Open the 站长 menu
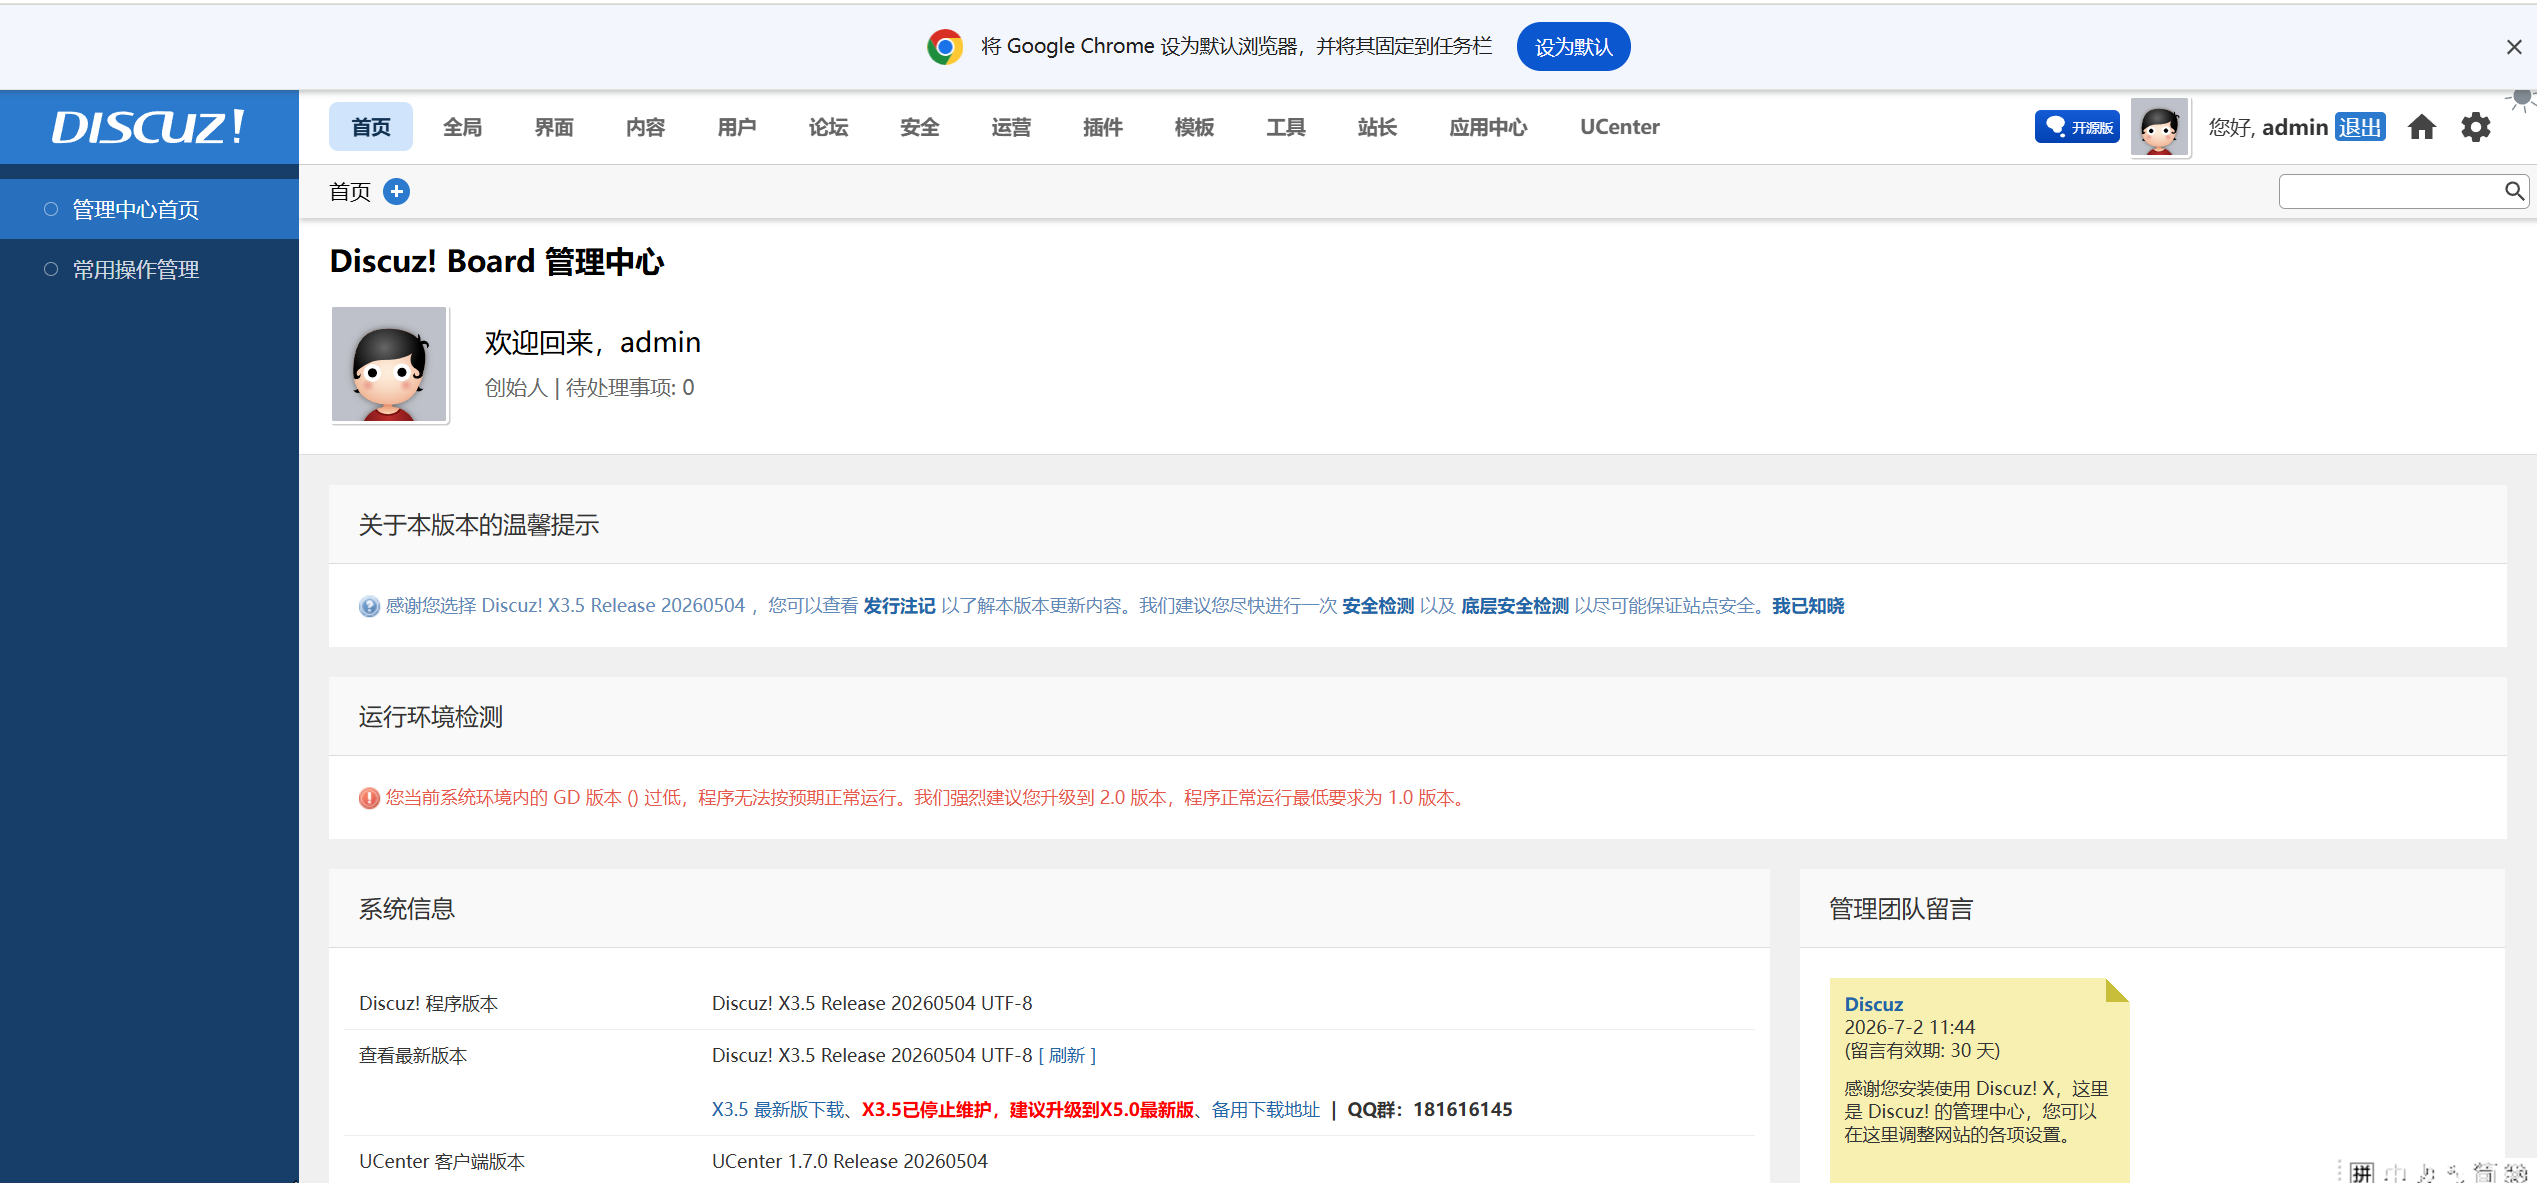 pos(1377,127)
